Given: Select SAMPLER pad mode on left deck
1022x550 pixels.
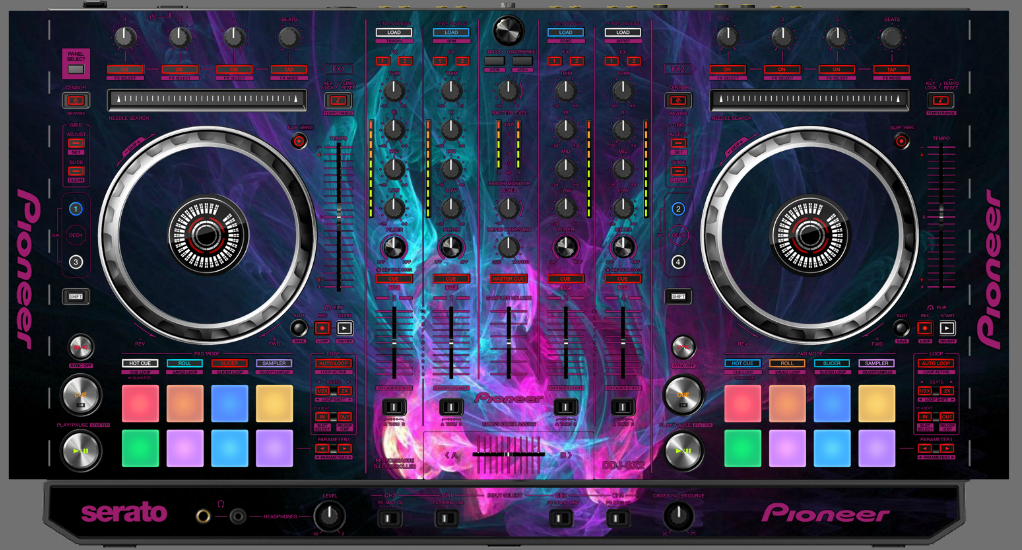Looking at the screenshot, I should (274, 363).
